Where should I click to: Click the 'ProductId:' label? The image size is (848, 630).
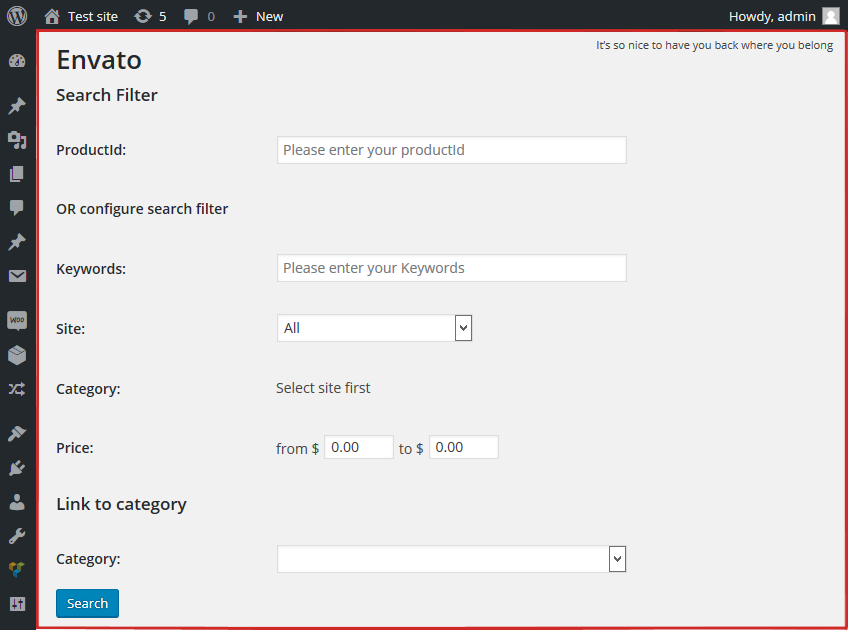click(91, 150)
